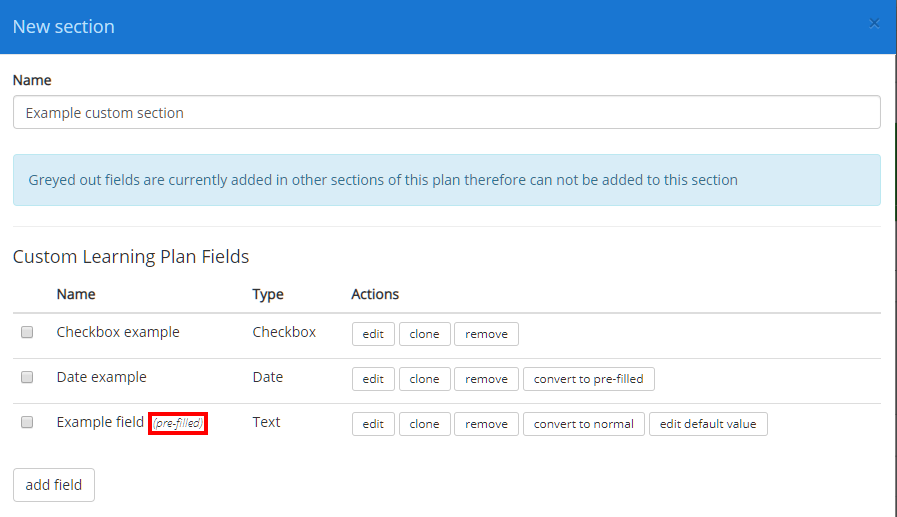Screen dimensions: 897x517
Task: Remove the Checkbox example field
Action: click(x=486, y=334)
